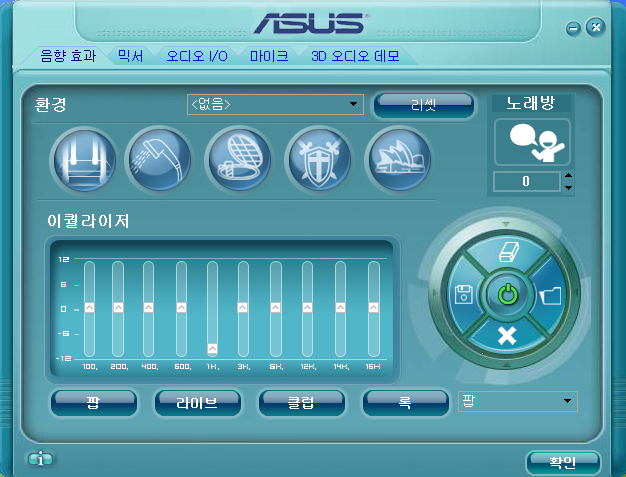Decrease karaoke key value with down arrow

[569, 188]
